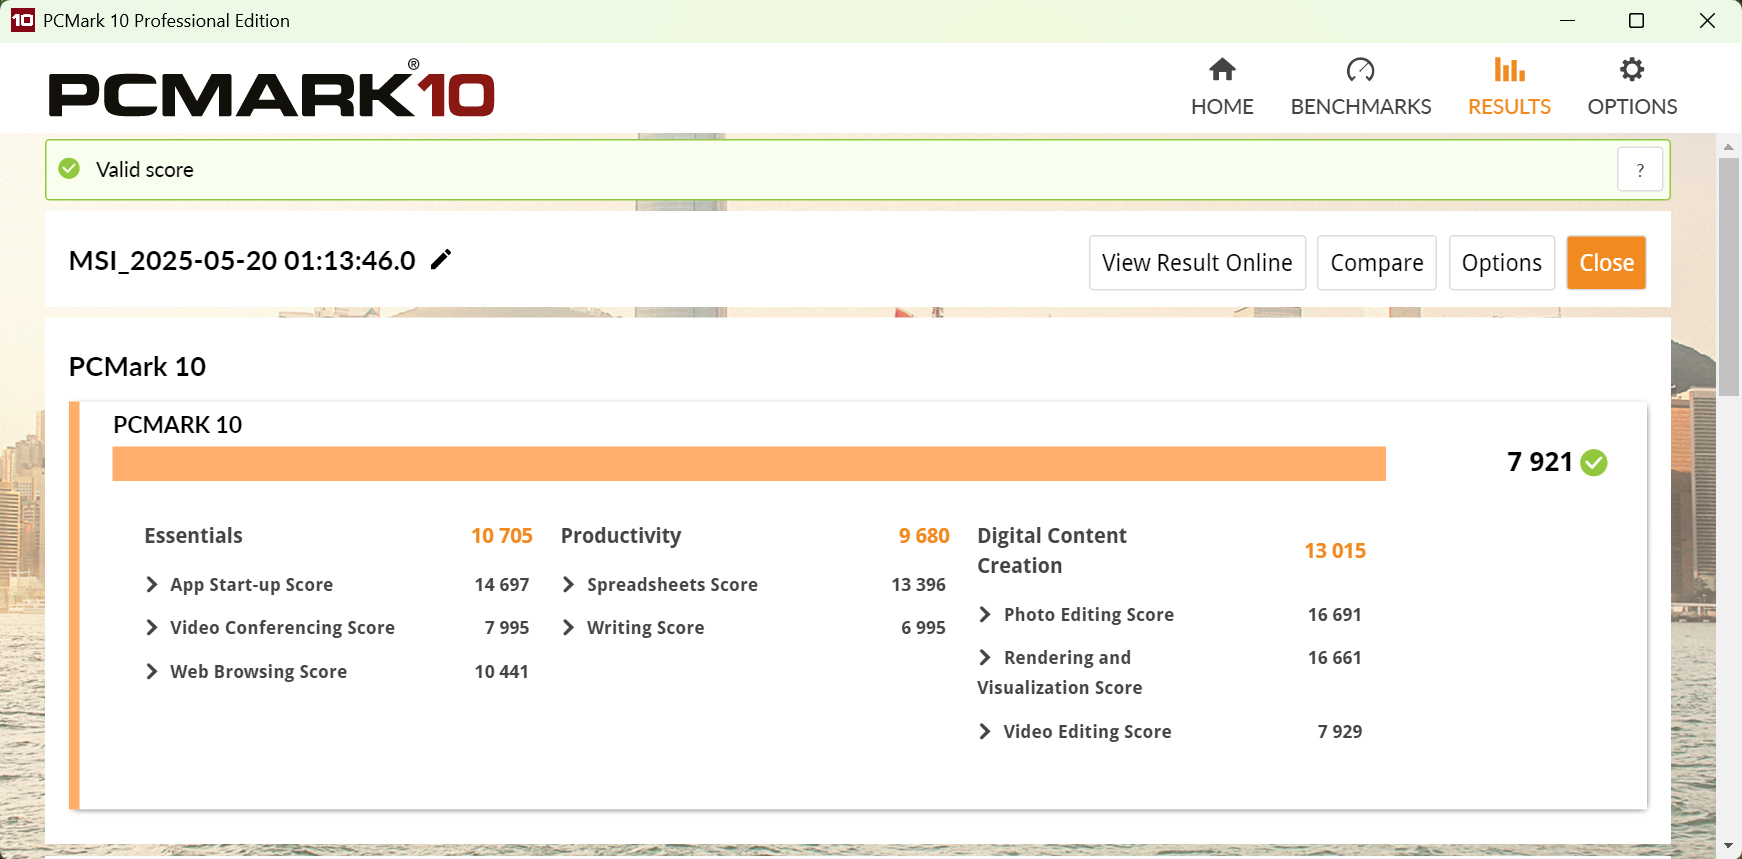Click the PCMark 10 section heading
The width and height of the screenshot is (1742, 859).
(x=137, y=367)
